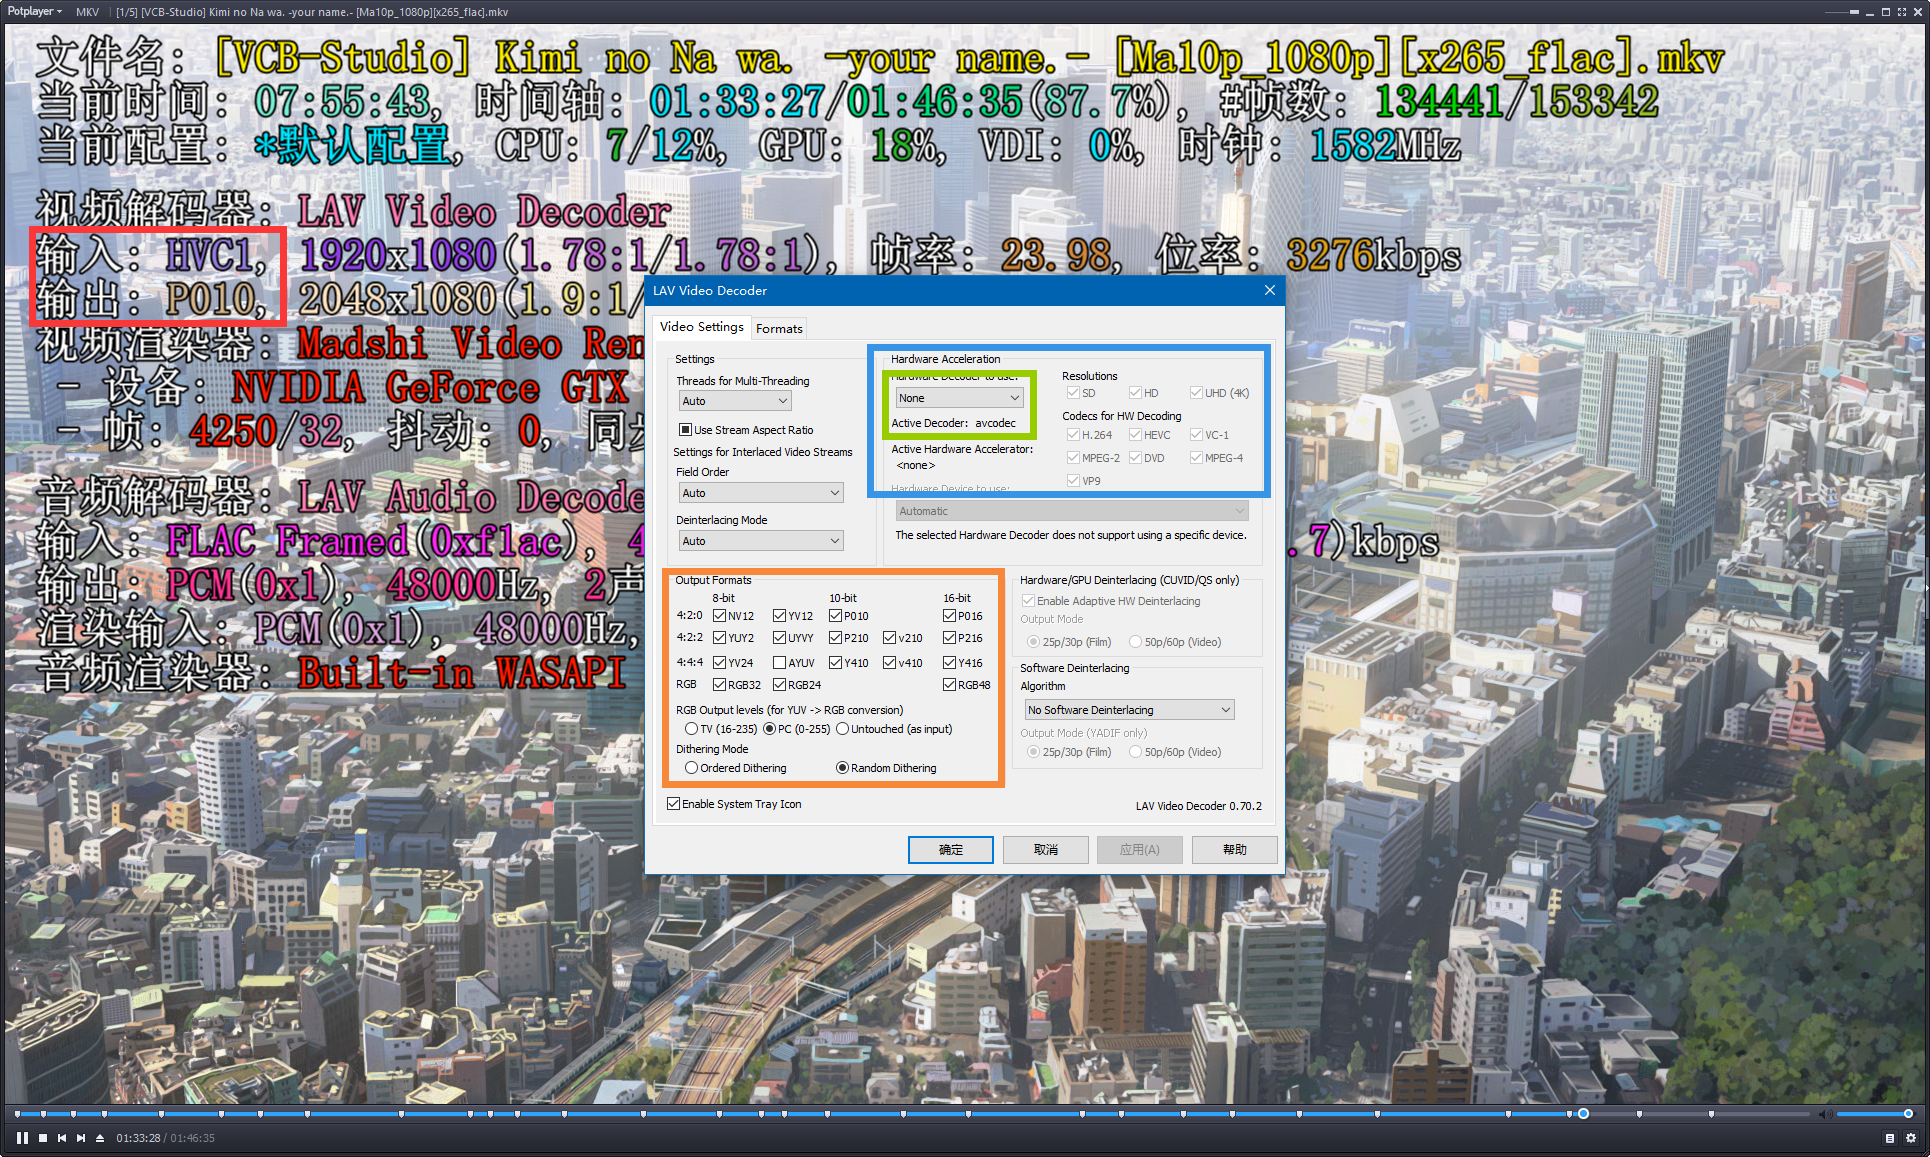Screen dimensions: 1930x1157
Task: Click the 取消 (Cancel) button
Action: 1045,850
